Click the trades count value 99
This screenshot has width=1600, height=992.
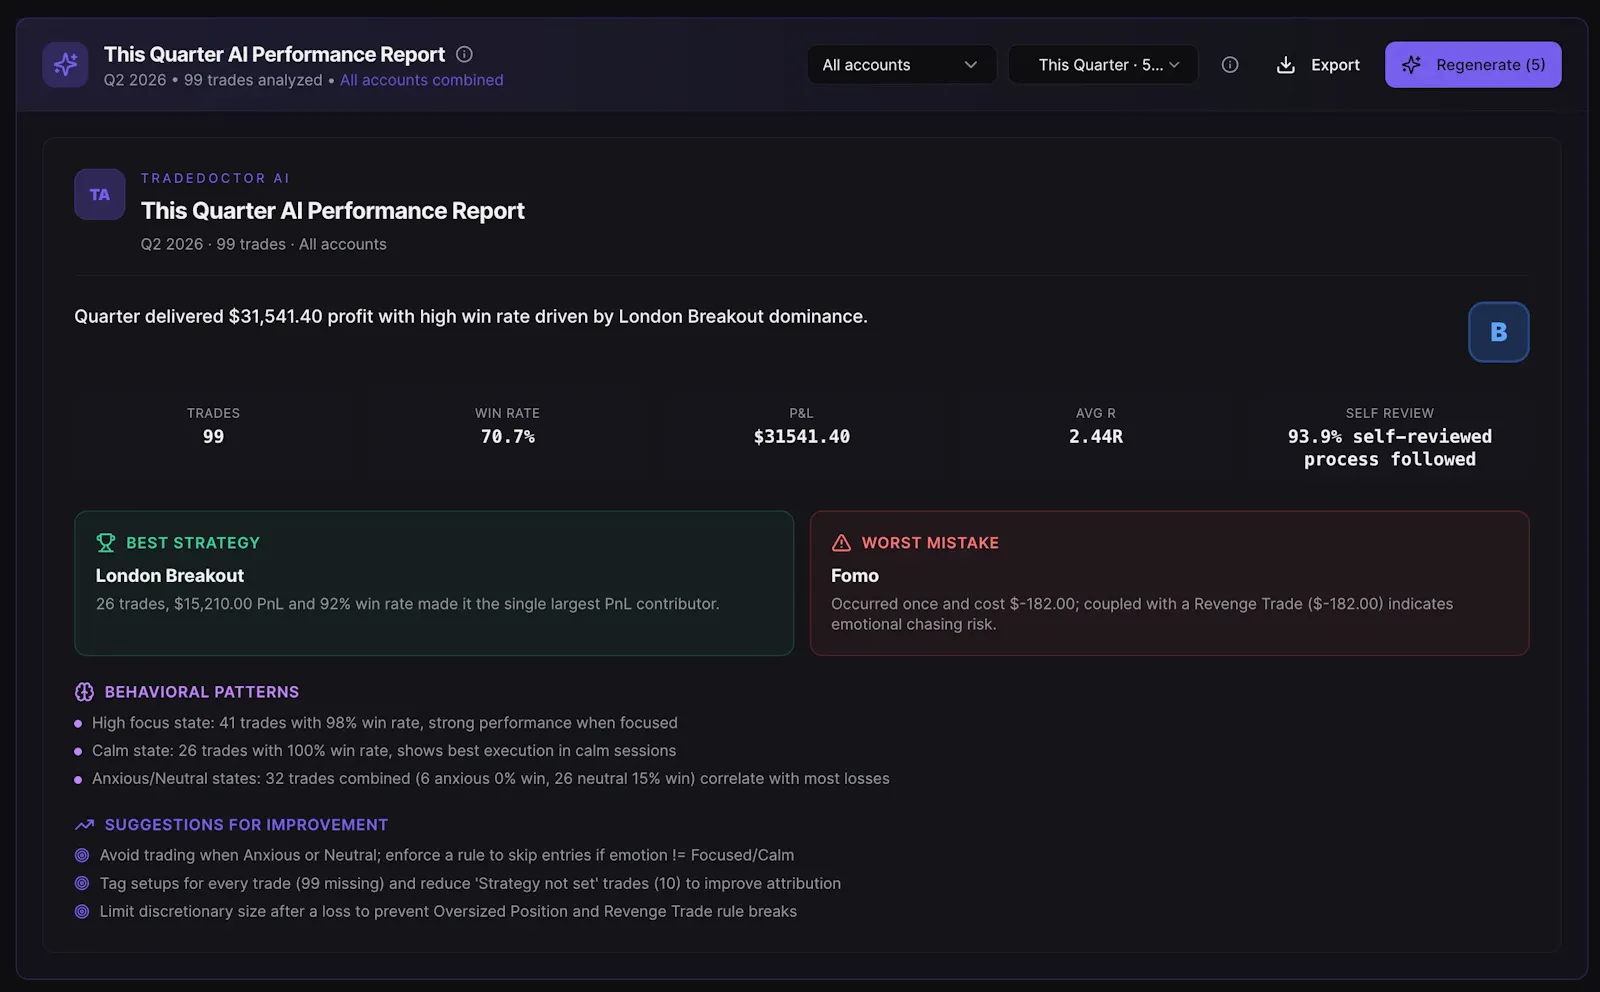(213, 437)
